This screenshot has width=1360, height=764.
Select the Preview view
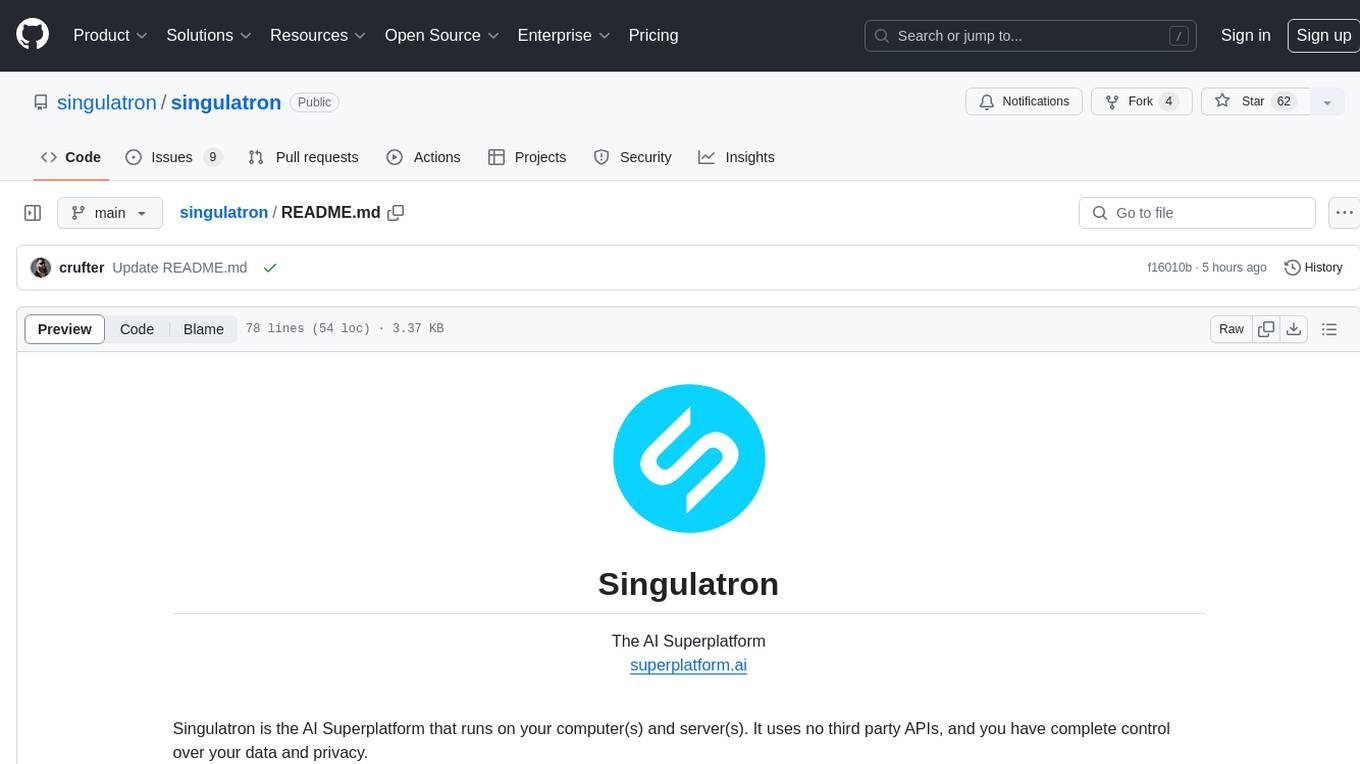(65, 329)
